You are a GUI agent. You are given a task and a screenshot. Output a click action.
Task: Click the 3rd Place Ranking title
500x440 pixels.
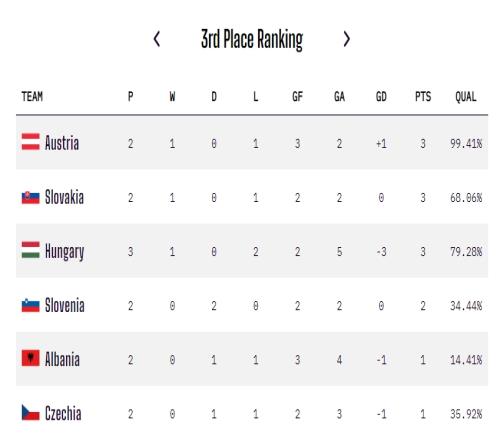tap(252, 40)
